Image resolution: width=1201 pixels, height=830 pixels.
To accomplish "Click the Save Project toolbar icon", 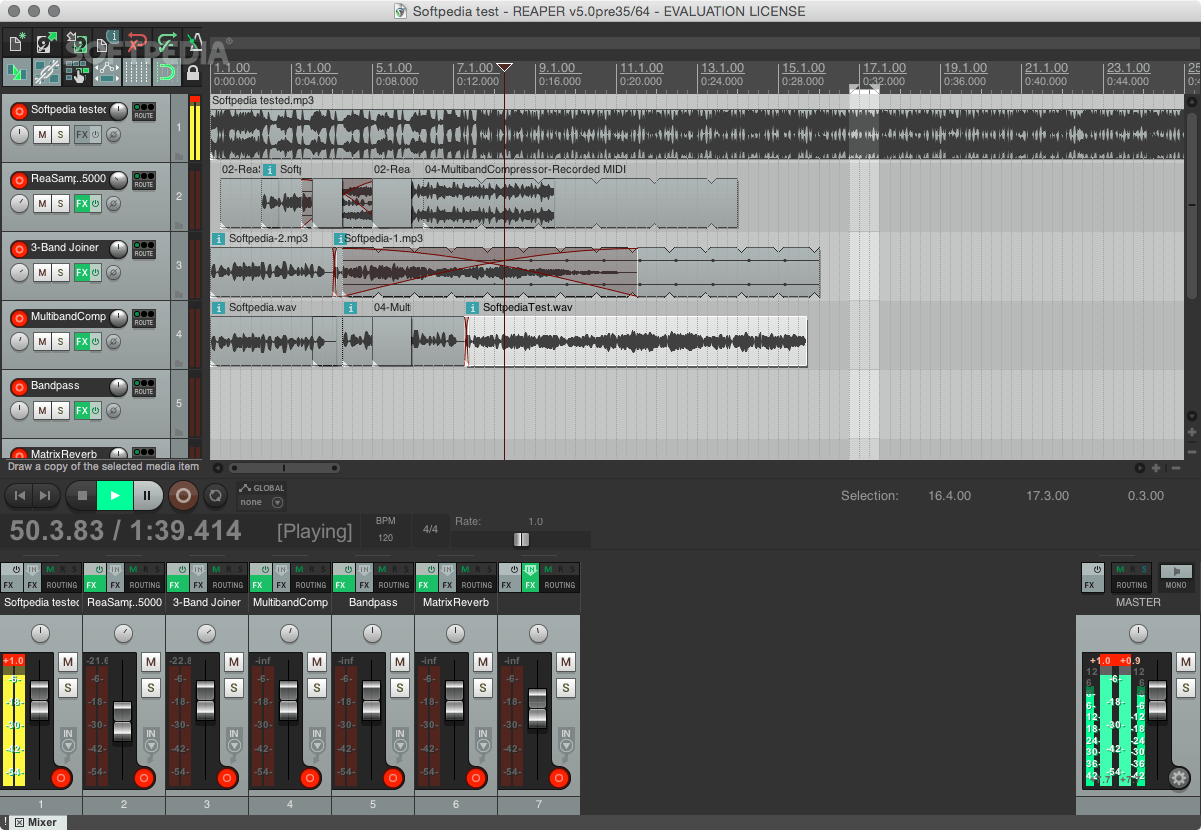I will (x=76, y=44).
